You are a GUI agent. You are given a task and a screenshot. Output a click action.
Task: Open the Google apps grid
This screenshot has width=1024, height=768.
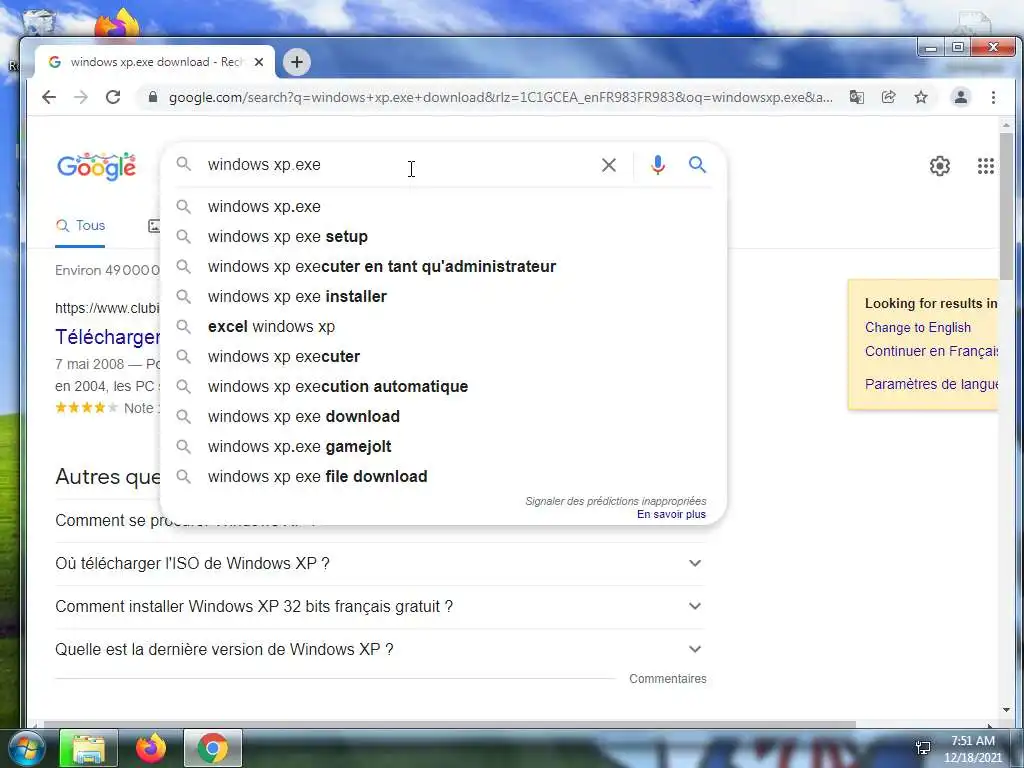click(985, 166)
